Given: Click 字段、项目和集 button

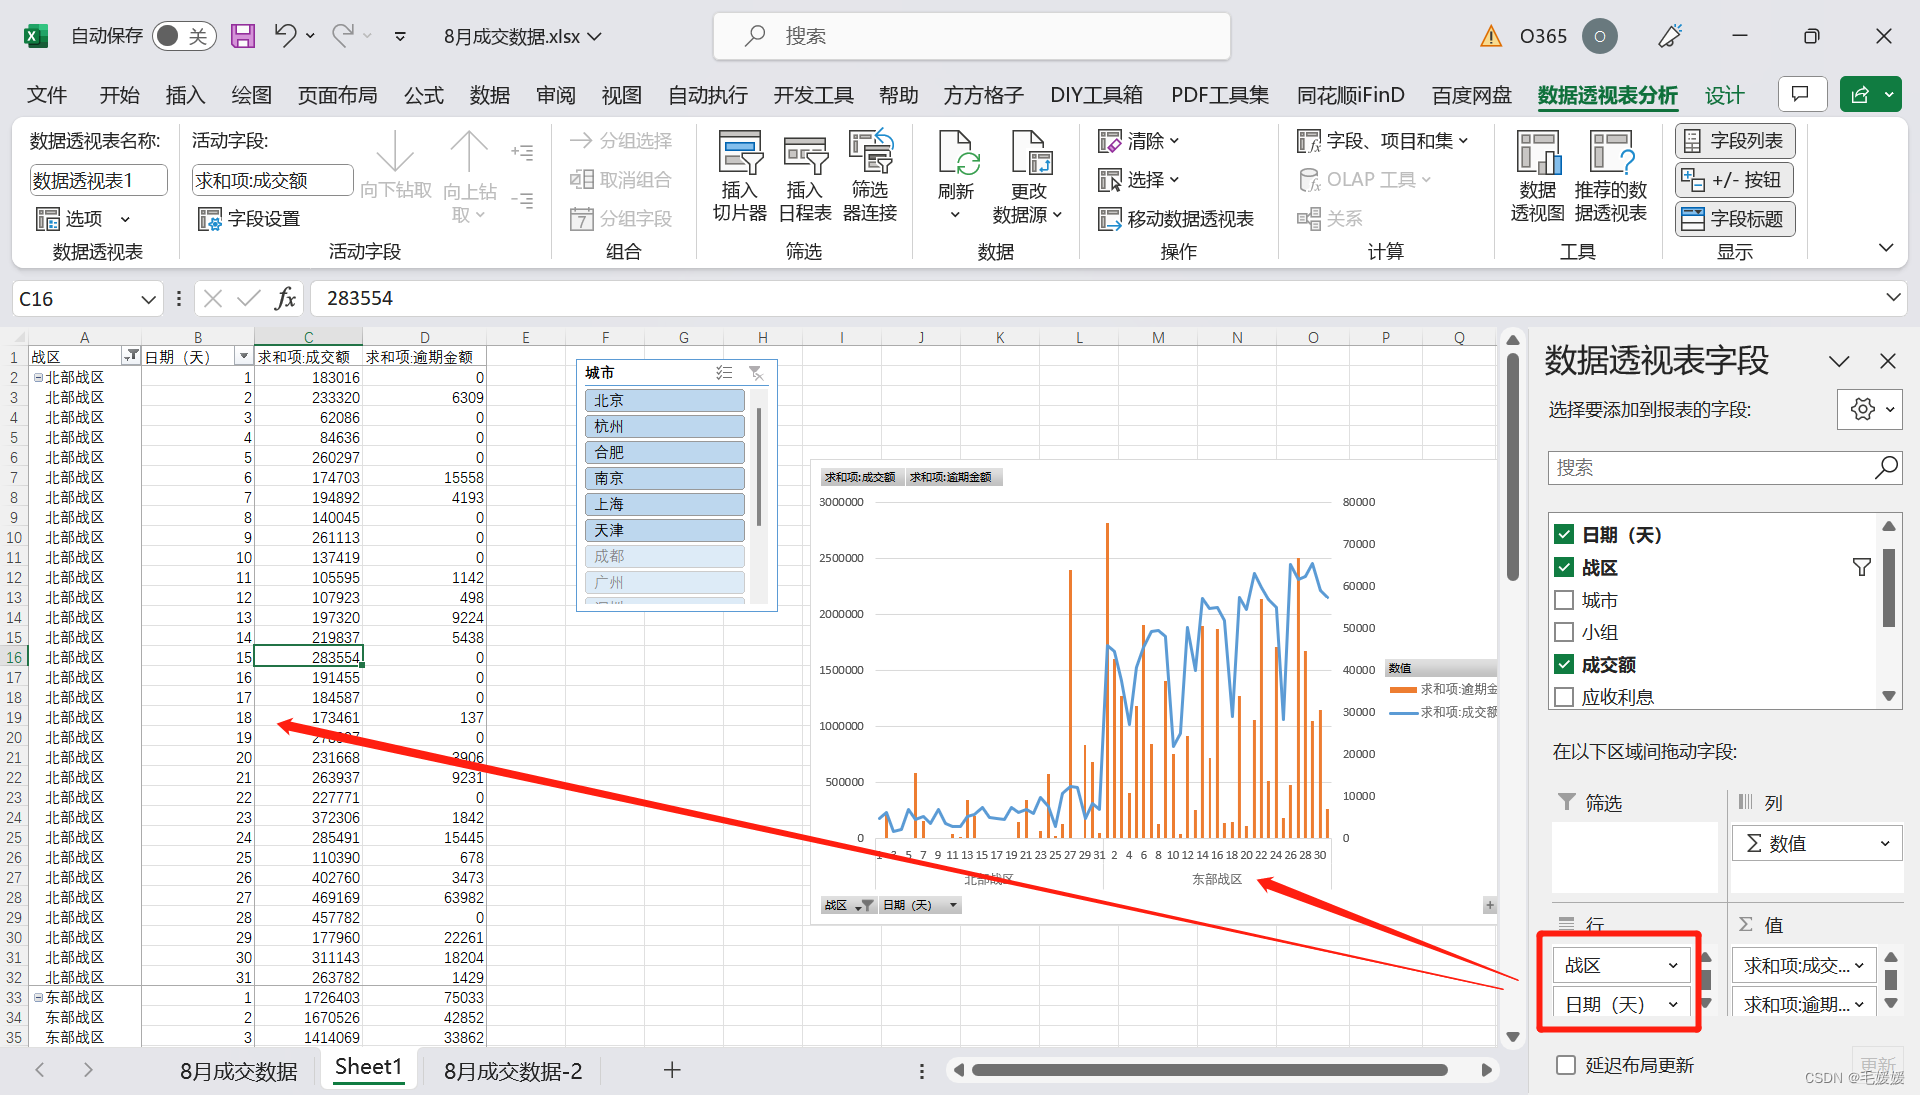Looking at the screenshot, I should 1383,141.
